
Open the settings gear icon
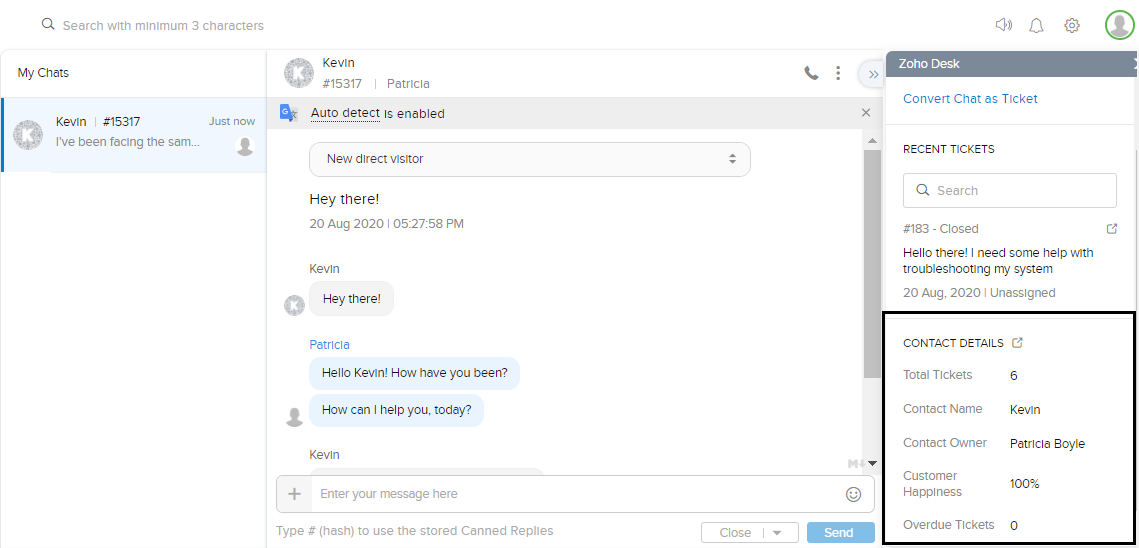(x=1071, y=25)
